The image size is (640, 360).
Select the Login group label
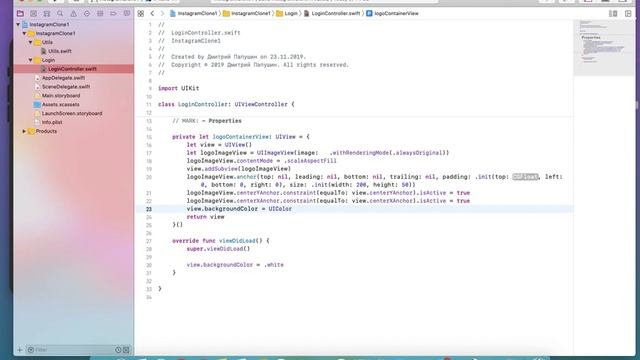coord(48,60)
